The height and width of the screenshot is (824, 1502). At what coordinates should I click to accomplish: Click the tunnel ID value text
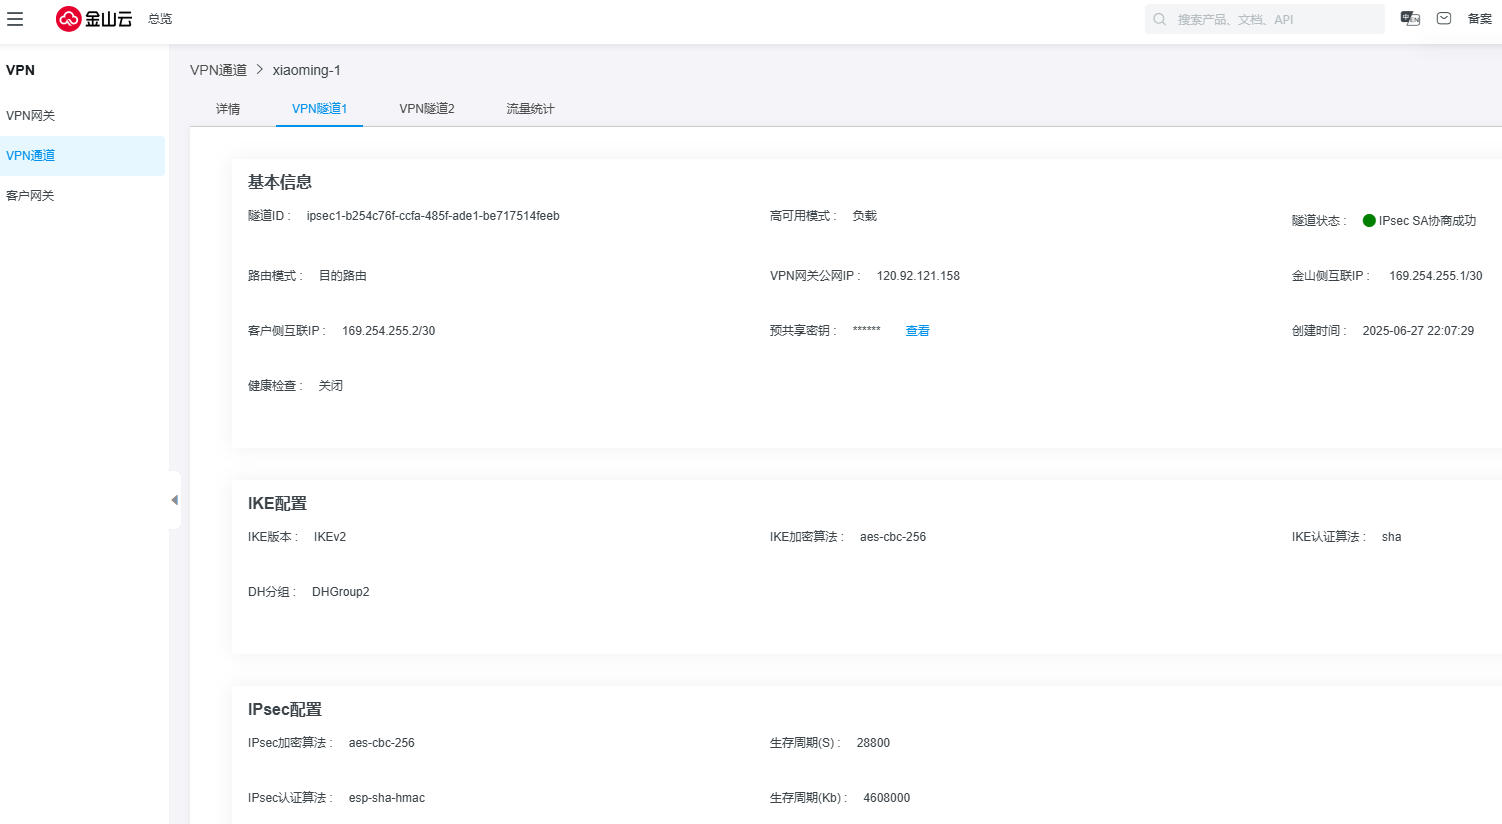click(x=433, y=216)
